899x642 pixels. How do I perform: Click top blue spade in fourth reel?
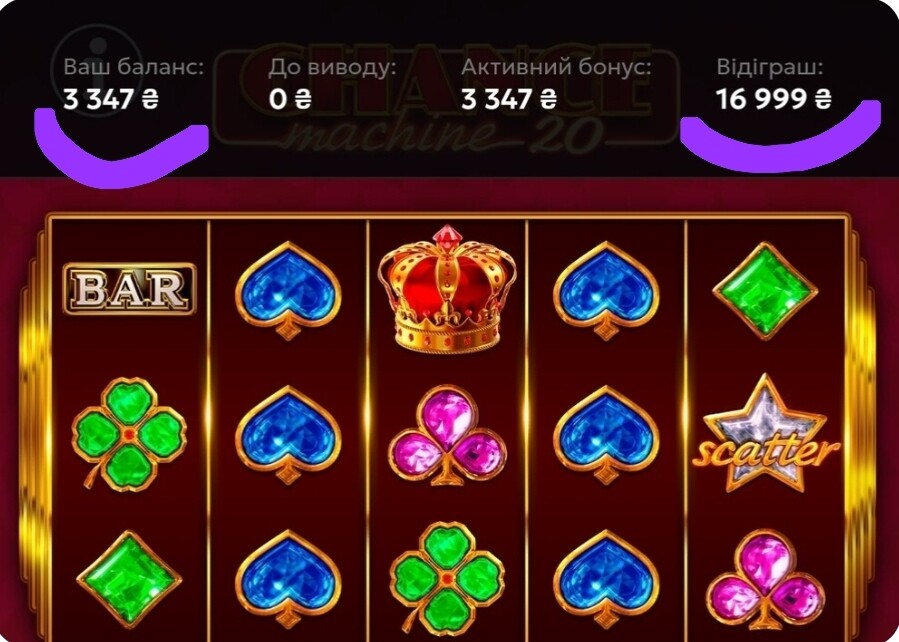606,291
